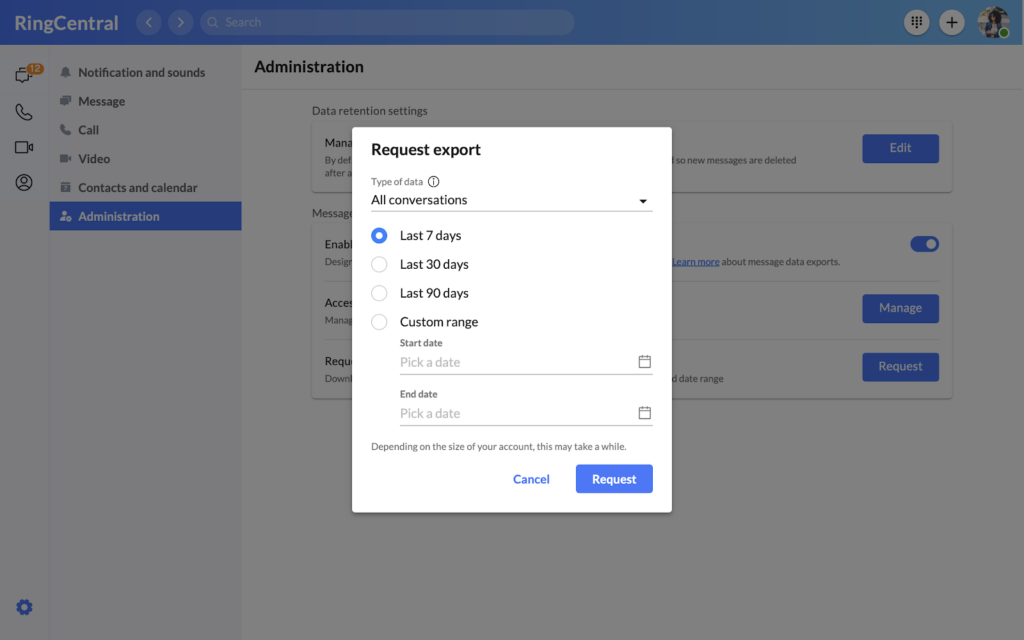This screenshot has height=640, width=1024.
Task: Open Notification and sounds settings
Action: tap(141, 72)
